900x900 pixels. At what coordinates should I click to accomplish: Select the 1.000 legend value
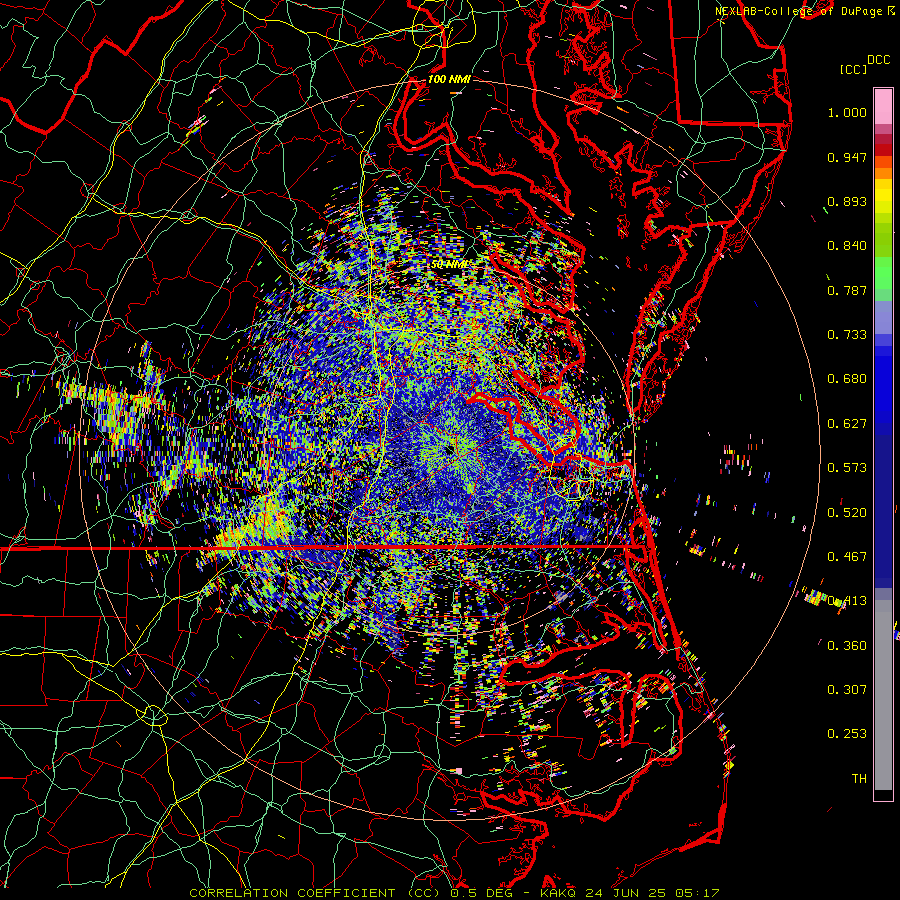847,112
